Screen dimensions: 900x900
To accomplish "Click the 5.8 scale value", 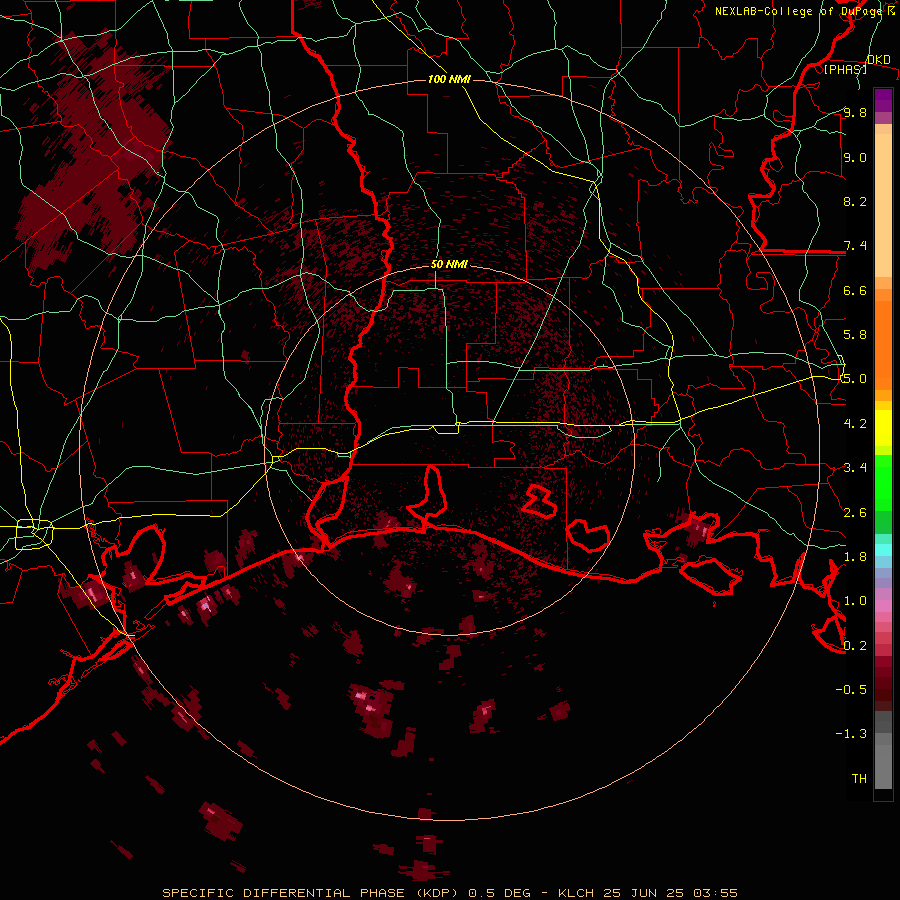I will point(855,335).
